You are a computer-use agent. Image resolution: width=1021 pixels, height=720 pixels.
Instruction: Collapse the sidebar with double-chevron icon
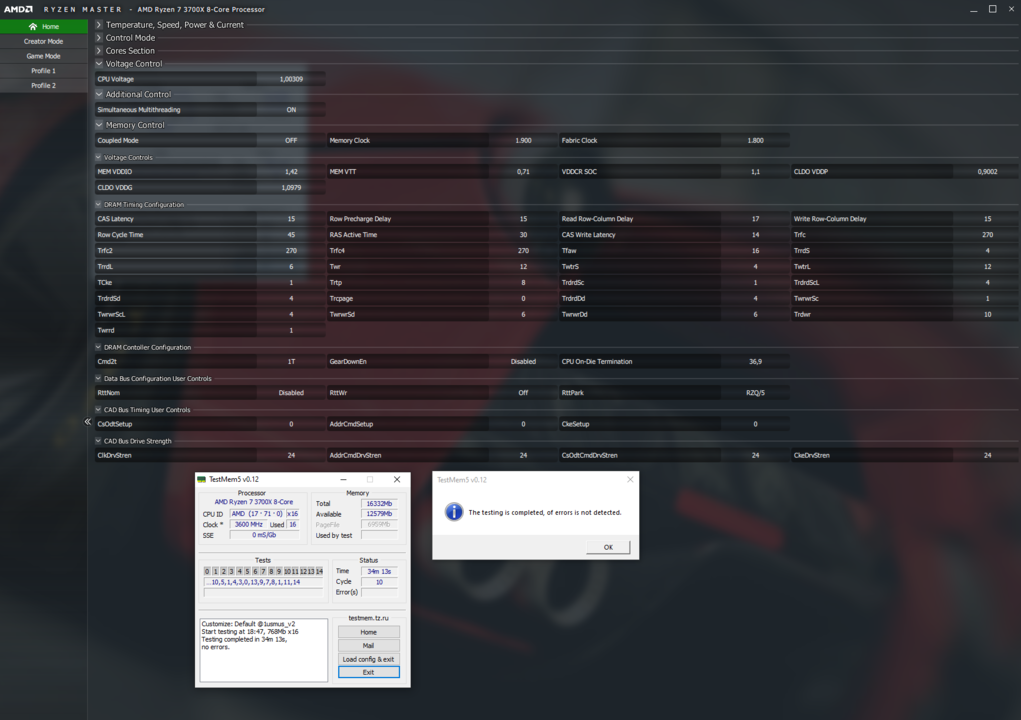coord(87,422)
